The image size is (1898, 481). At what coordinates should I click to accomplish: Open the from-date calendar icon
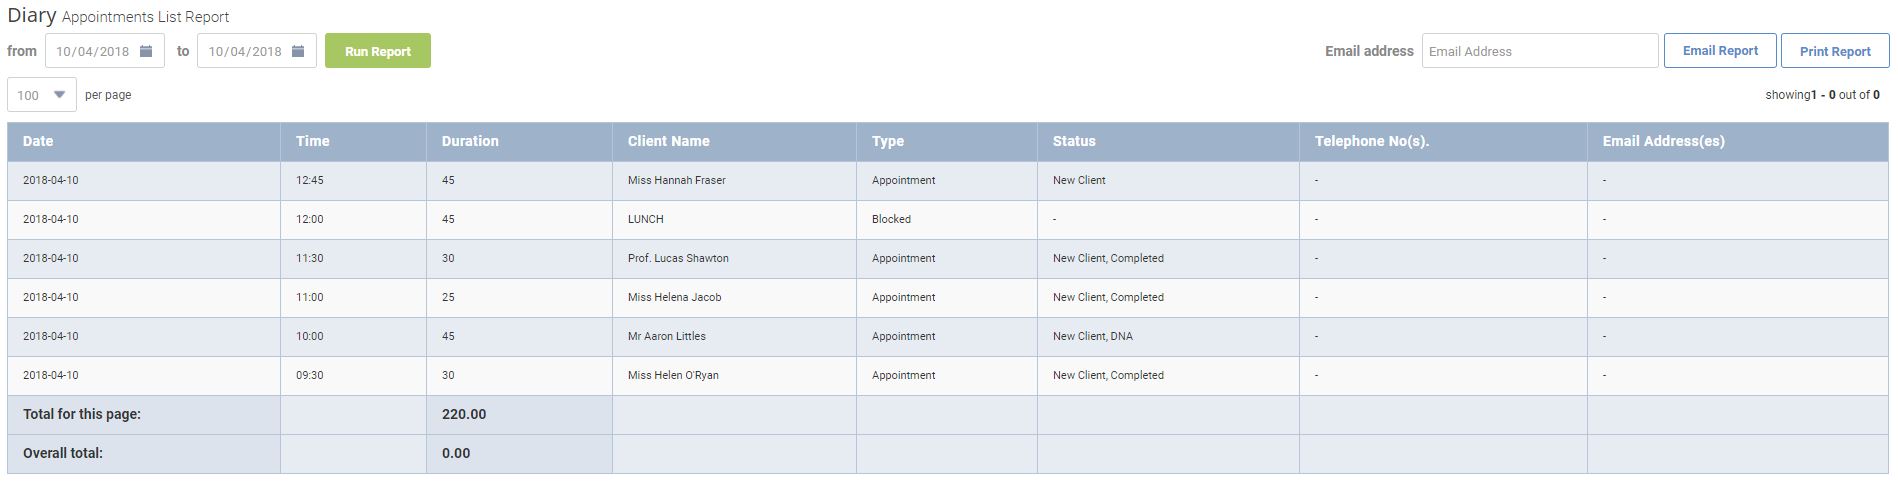[146, 51]
